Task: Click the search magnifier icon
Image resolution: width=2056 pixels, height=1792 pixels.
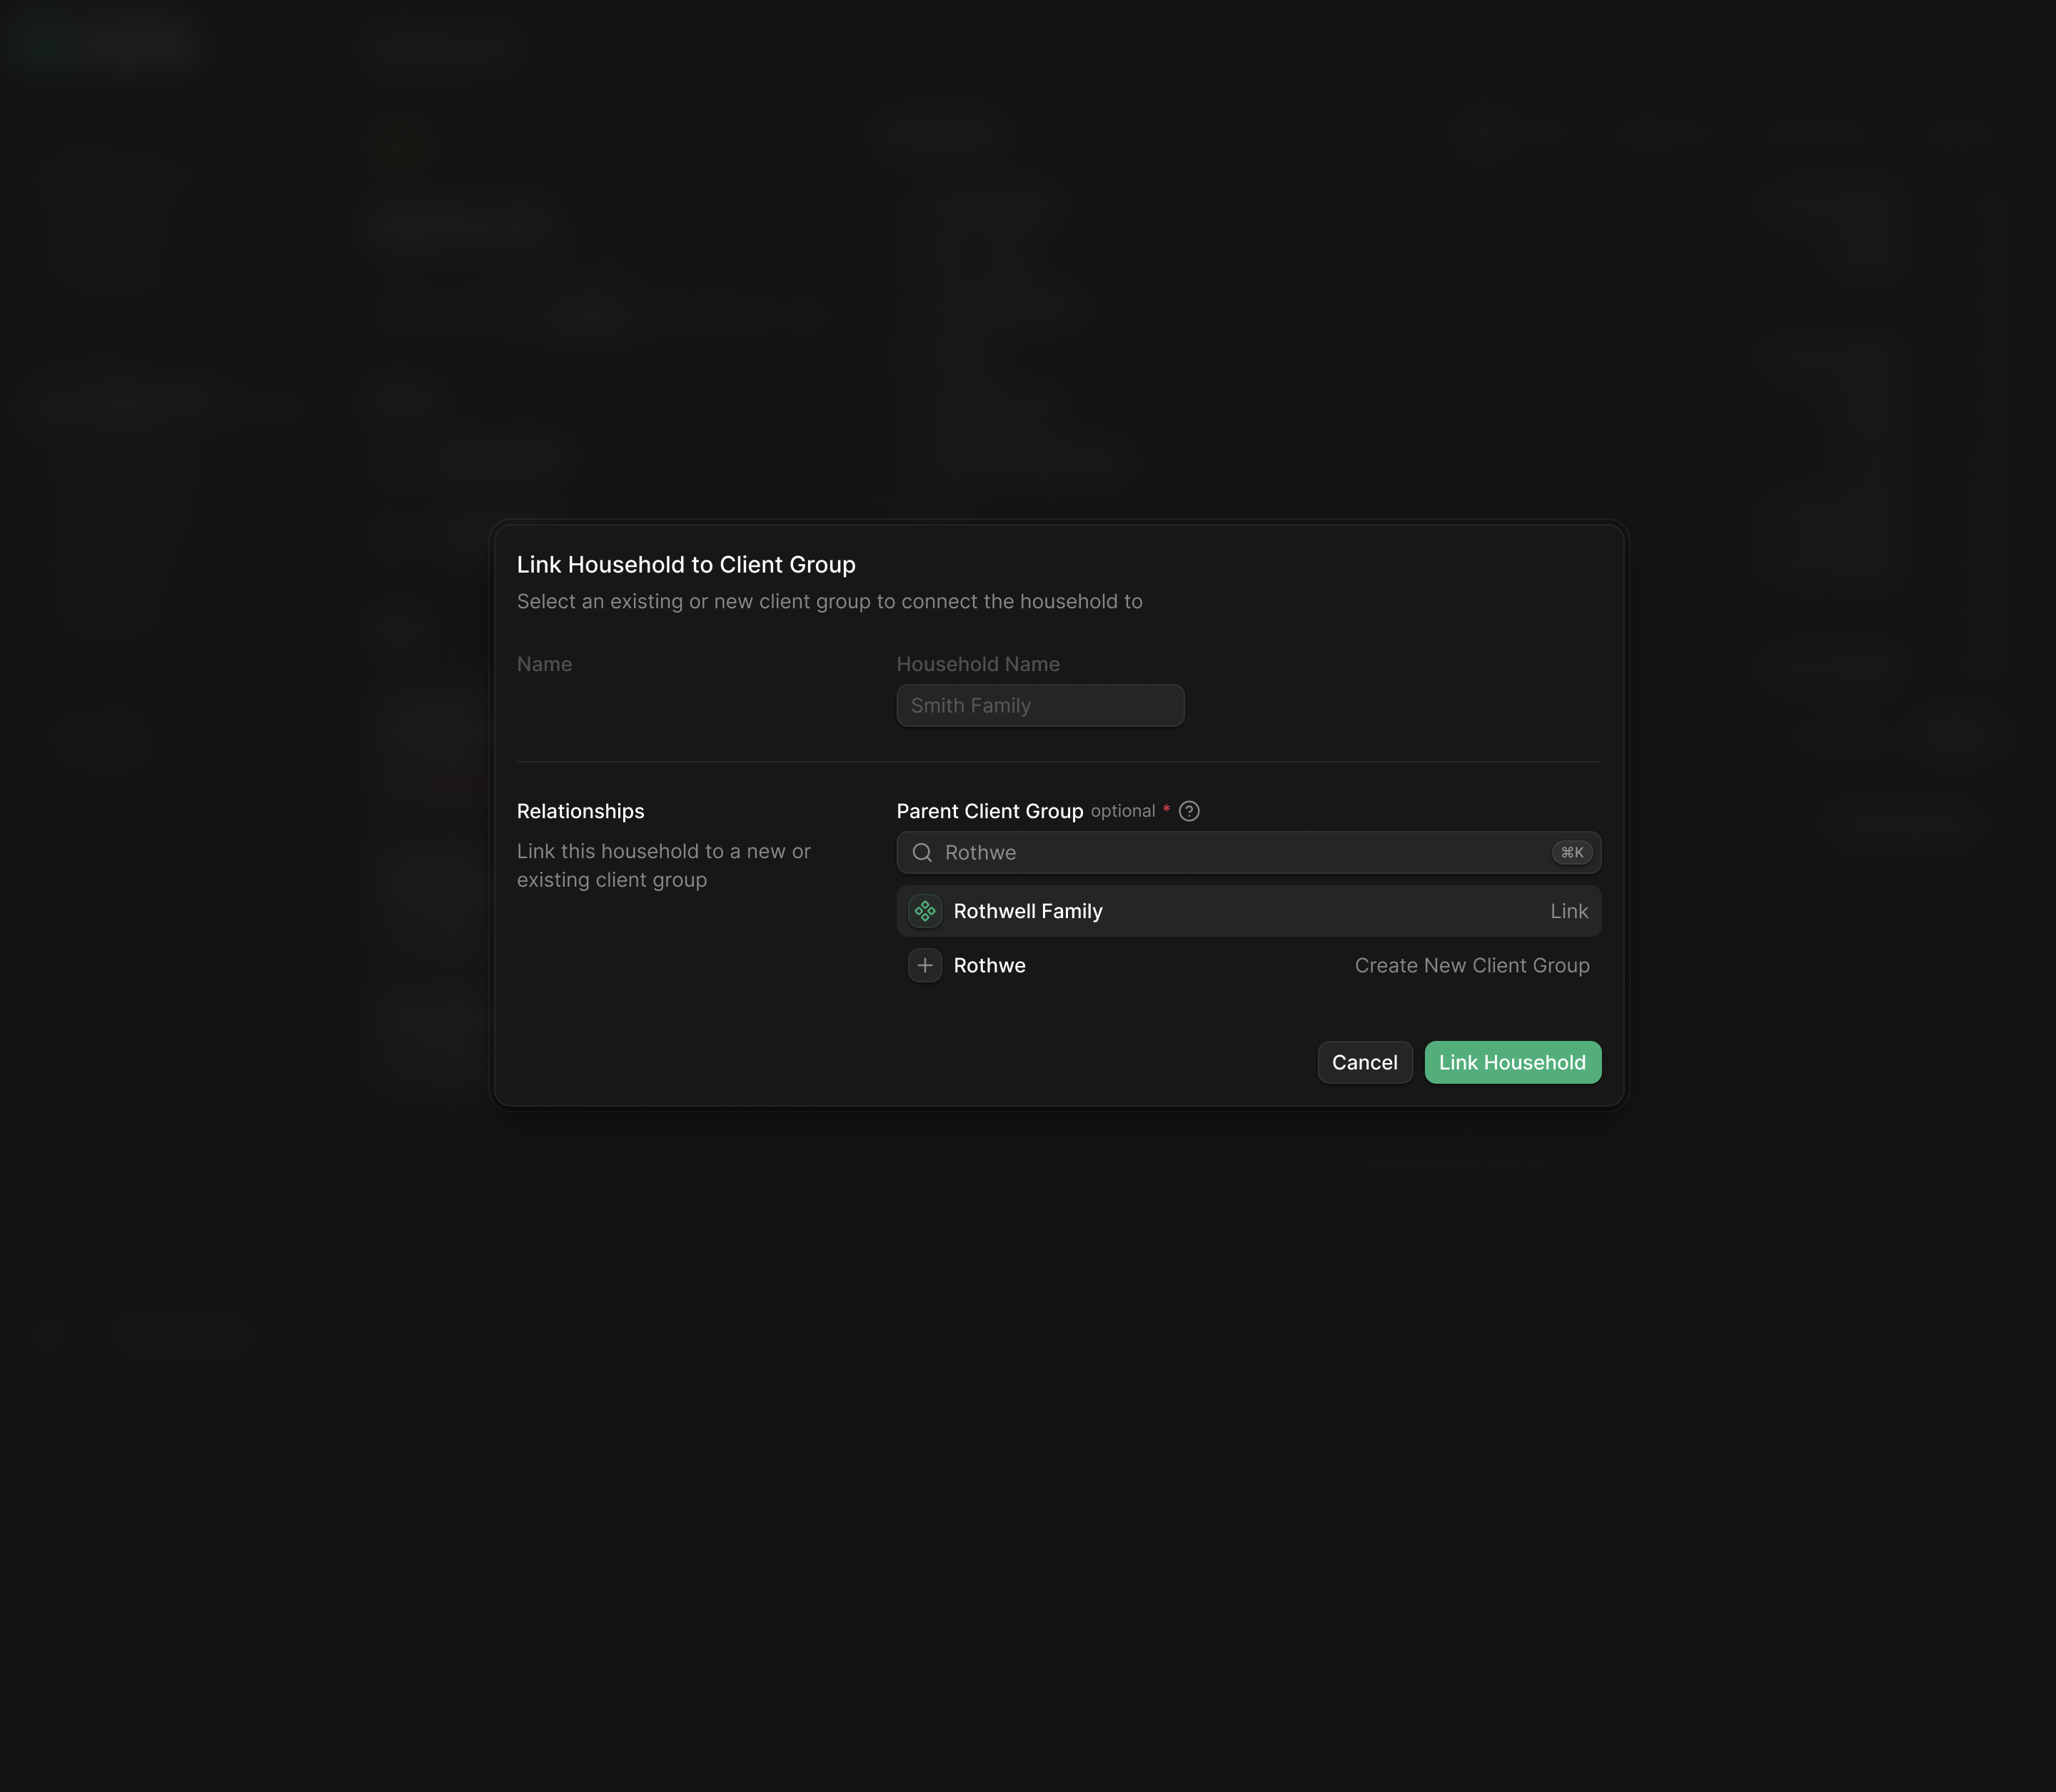Action: [x=922, y=852]
